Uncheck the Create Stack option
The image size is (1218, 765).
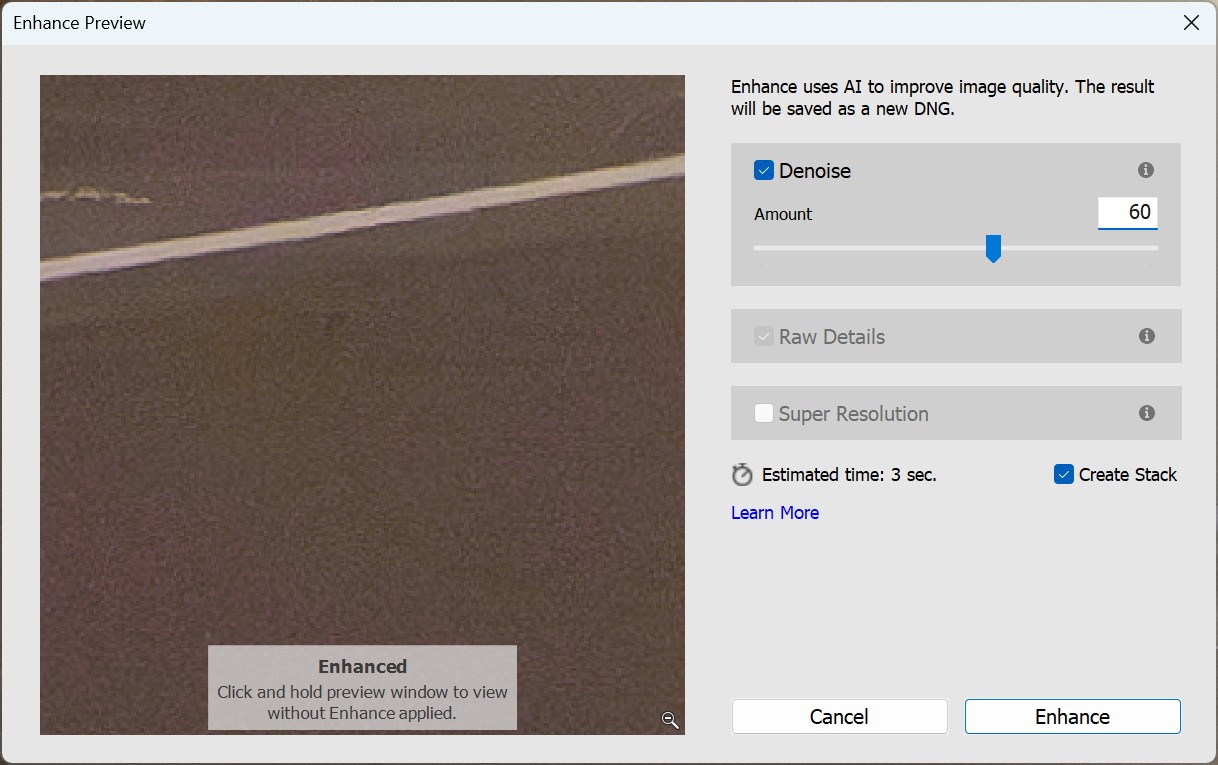tap(1064, 475)
